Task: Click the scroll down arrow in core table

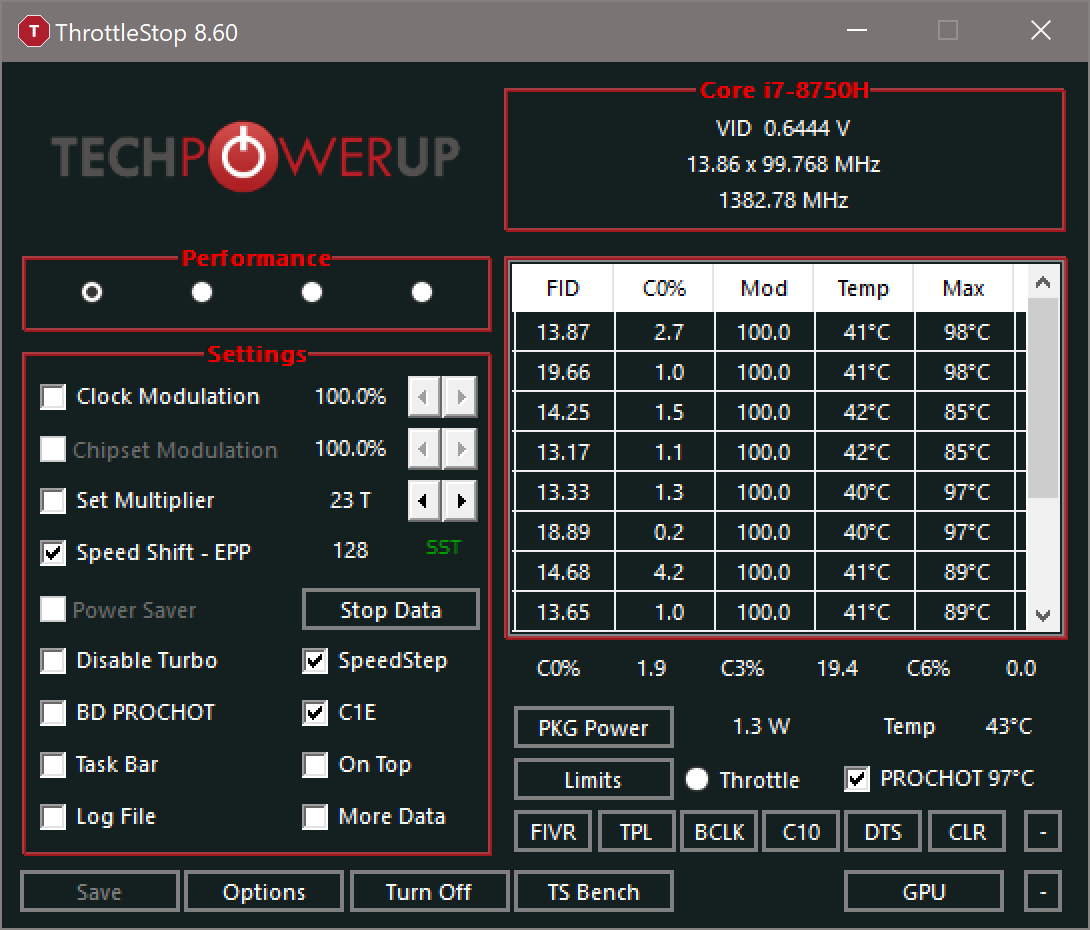Action: (x=1043, y=615)
